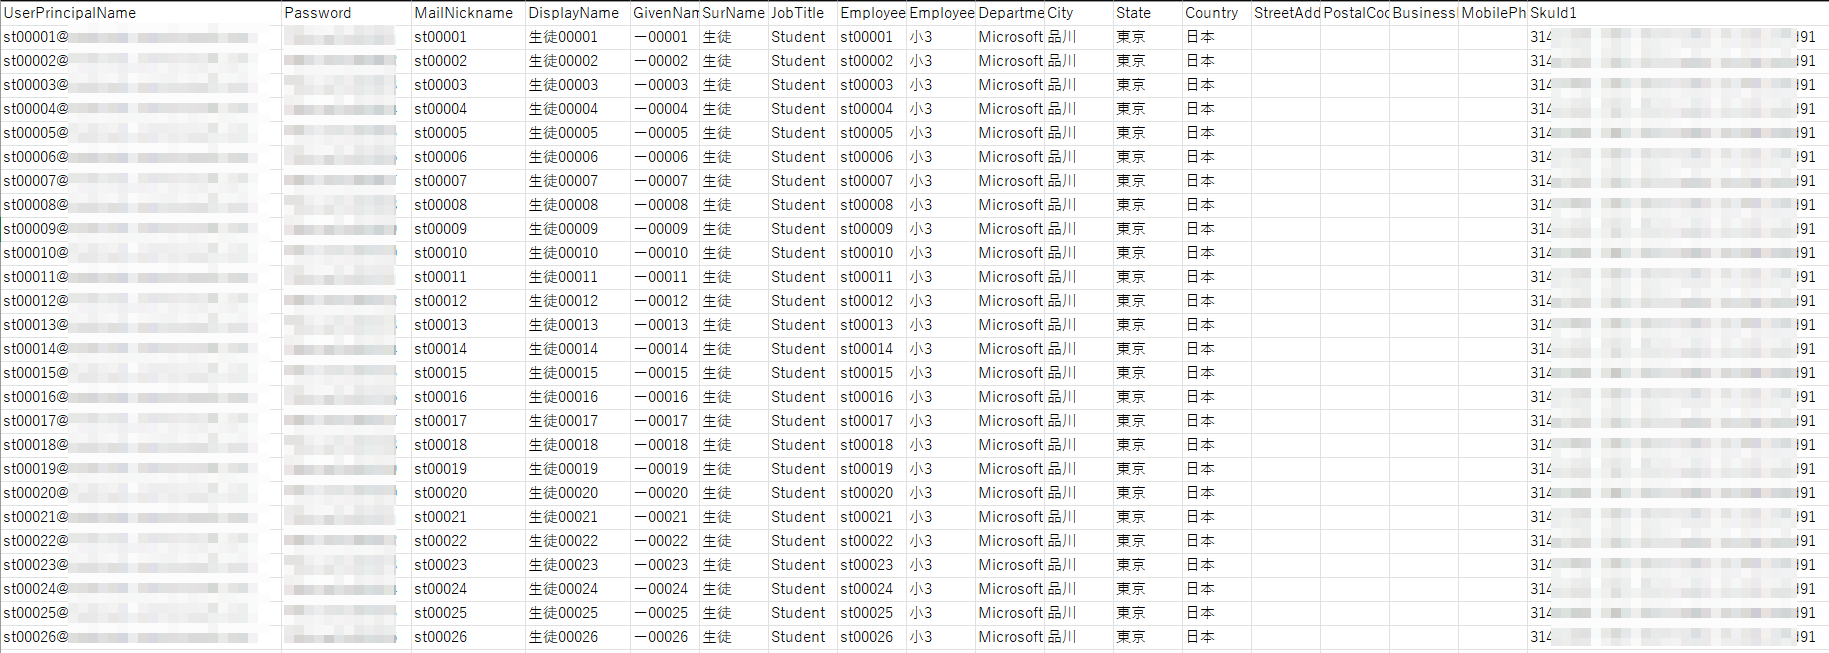Screen dimensions: 1829x653
Task: Select MailNickname cell st00026
Action: point(468,637)
